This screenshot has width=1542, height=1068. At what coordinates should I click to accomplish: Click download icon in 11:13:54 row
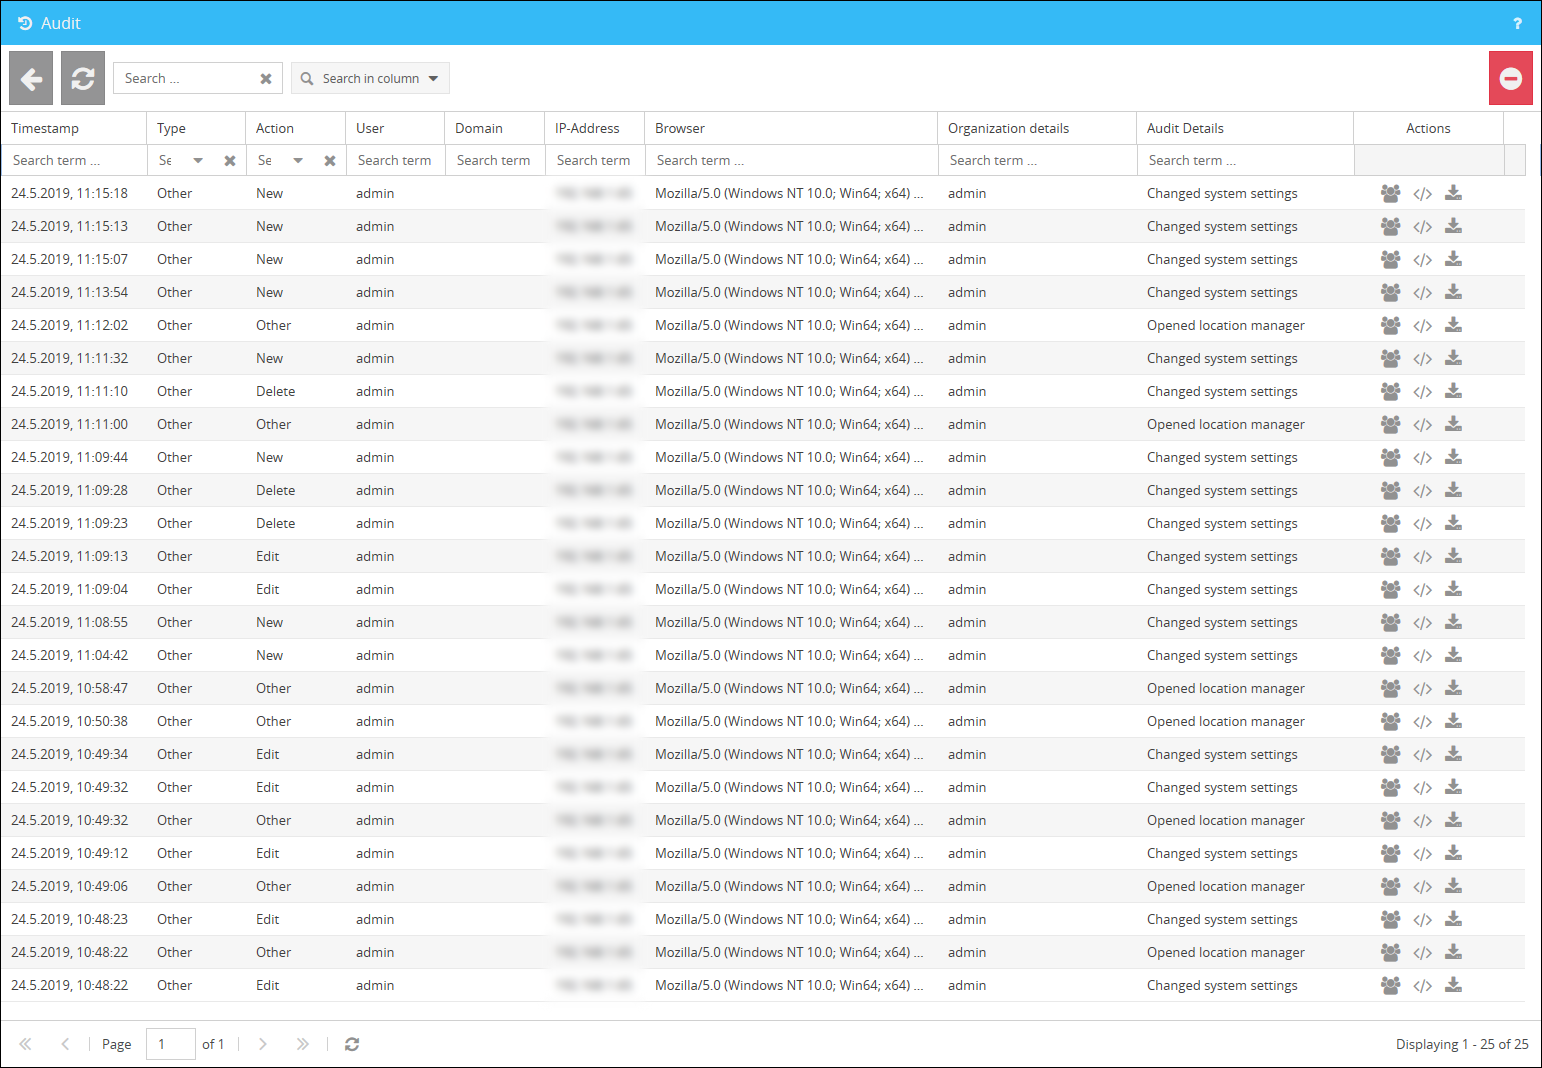coord(1454,292)
